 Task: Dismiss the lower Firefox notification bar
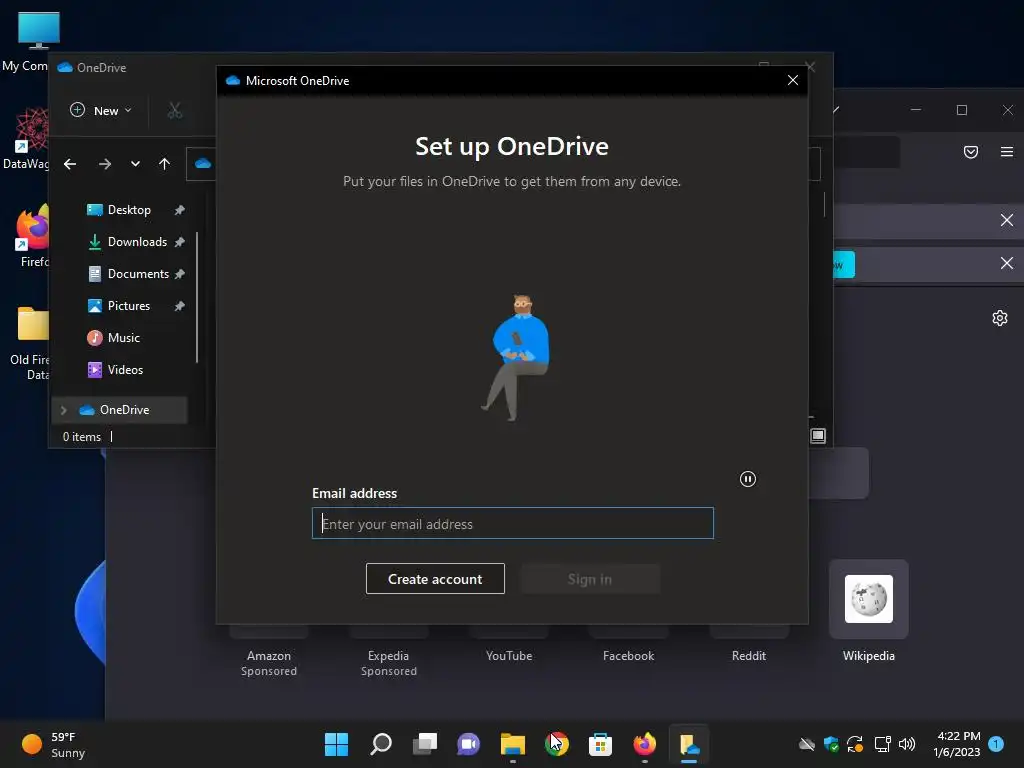1007,263
